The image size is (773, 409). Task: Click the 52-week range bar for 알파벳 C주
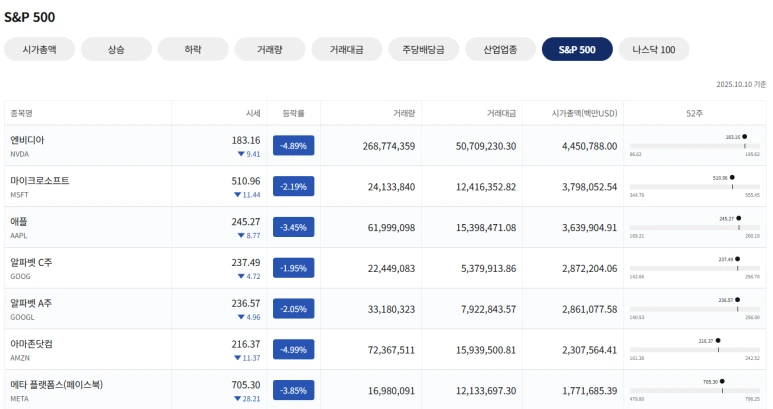pyautogui.click(x=695, y=269)
